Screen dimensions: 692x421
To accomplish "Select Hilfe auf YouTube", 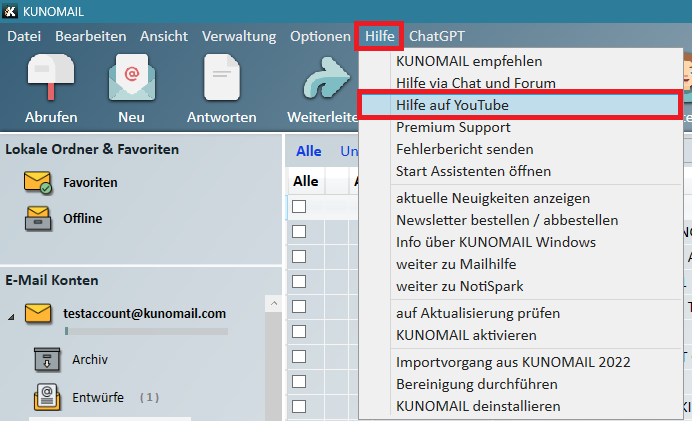I will pos(521,105).
